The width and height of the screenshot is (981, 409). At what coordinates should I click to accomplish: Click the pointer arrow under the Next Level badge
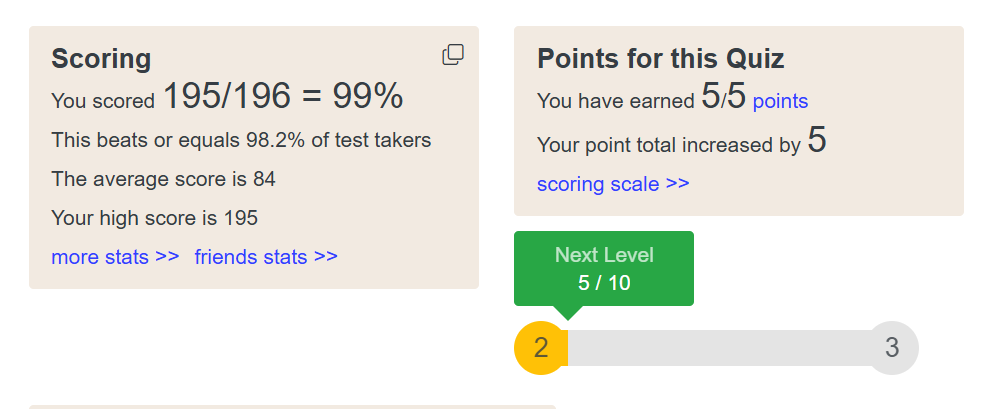pos(567,312)
